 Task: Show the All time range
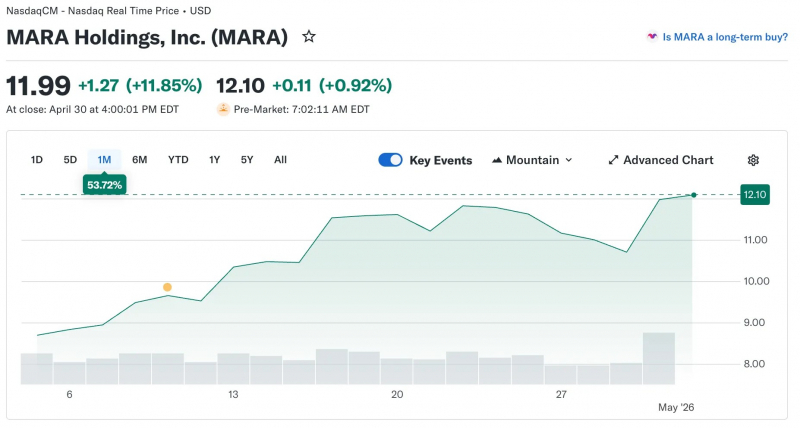coord(280,160)
